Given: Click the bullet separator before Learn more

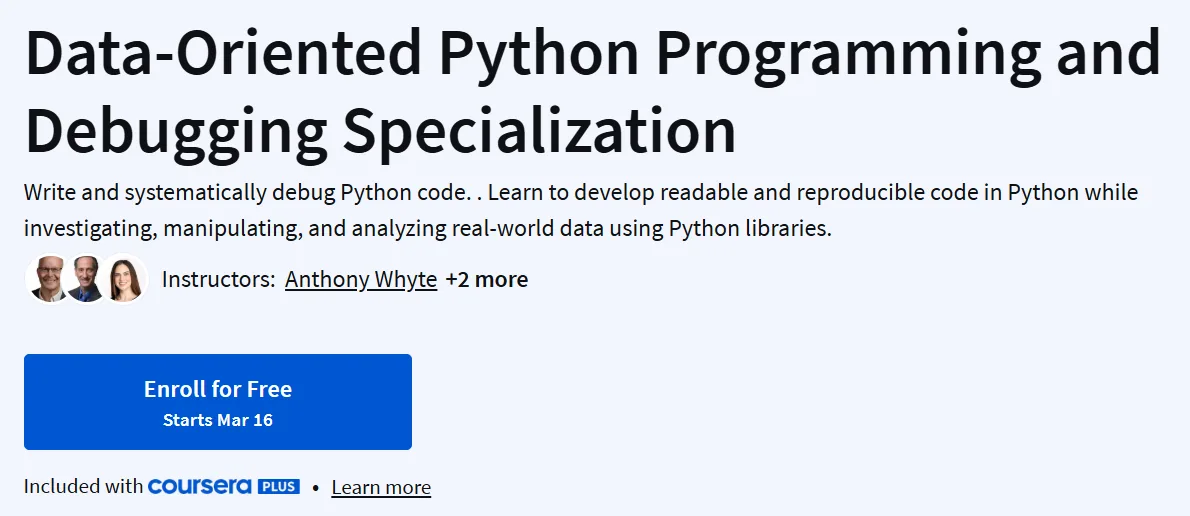Looking at the screenshot, I should coord(315,487).
